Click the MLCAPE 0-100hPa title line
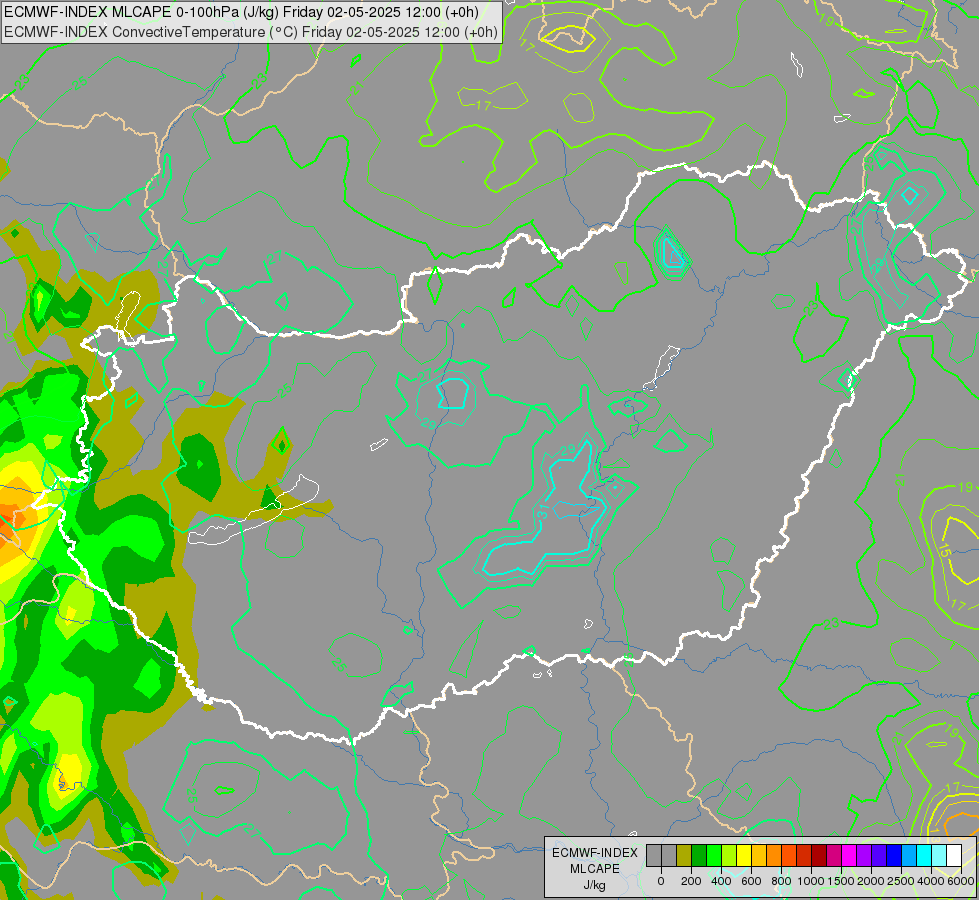The image size is (979, 900). (x=242, y=12)
